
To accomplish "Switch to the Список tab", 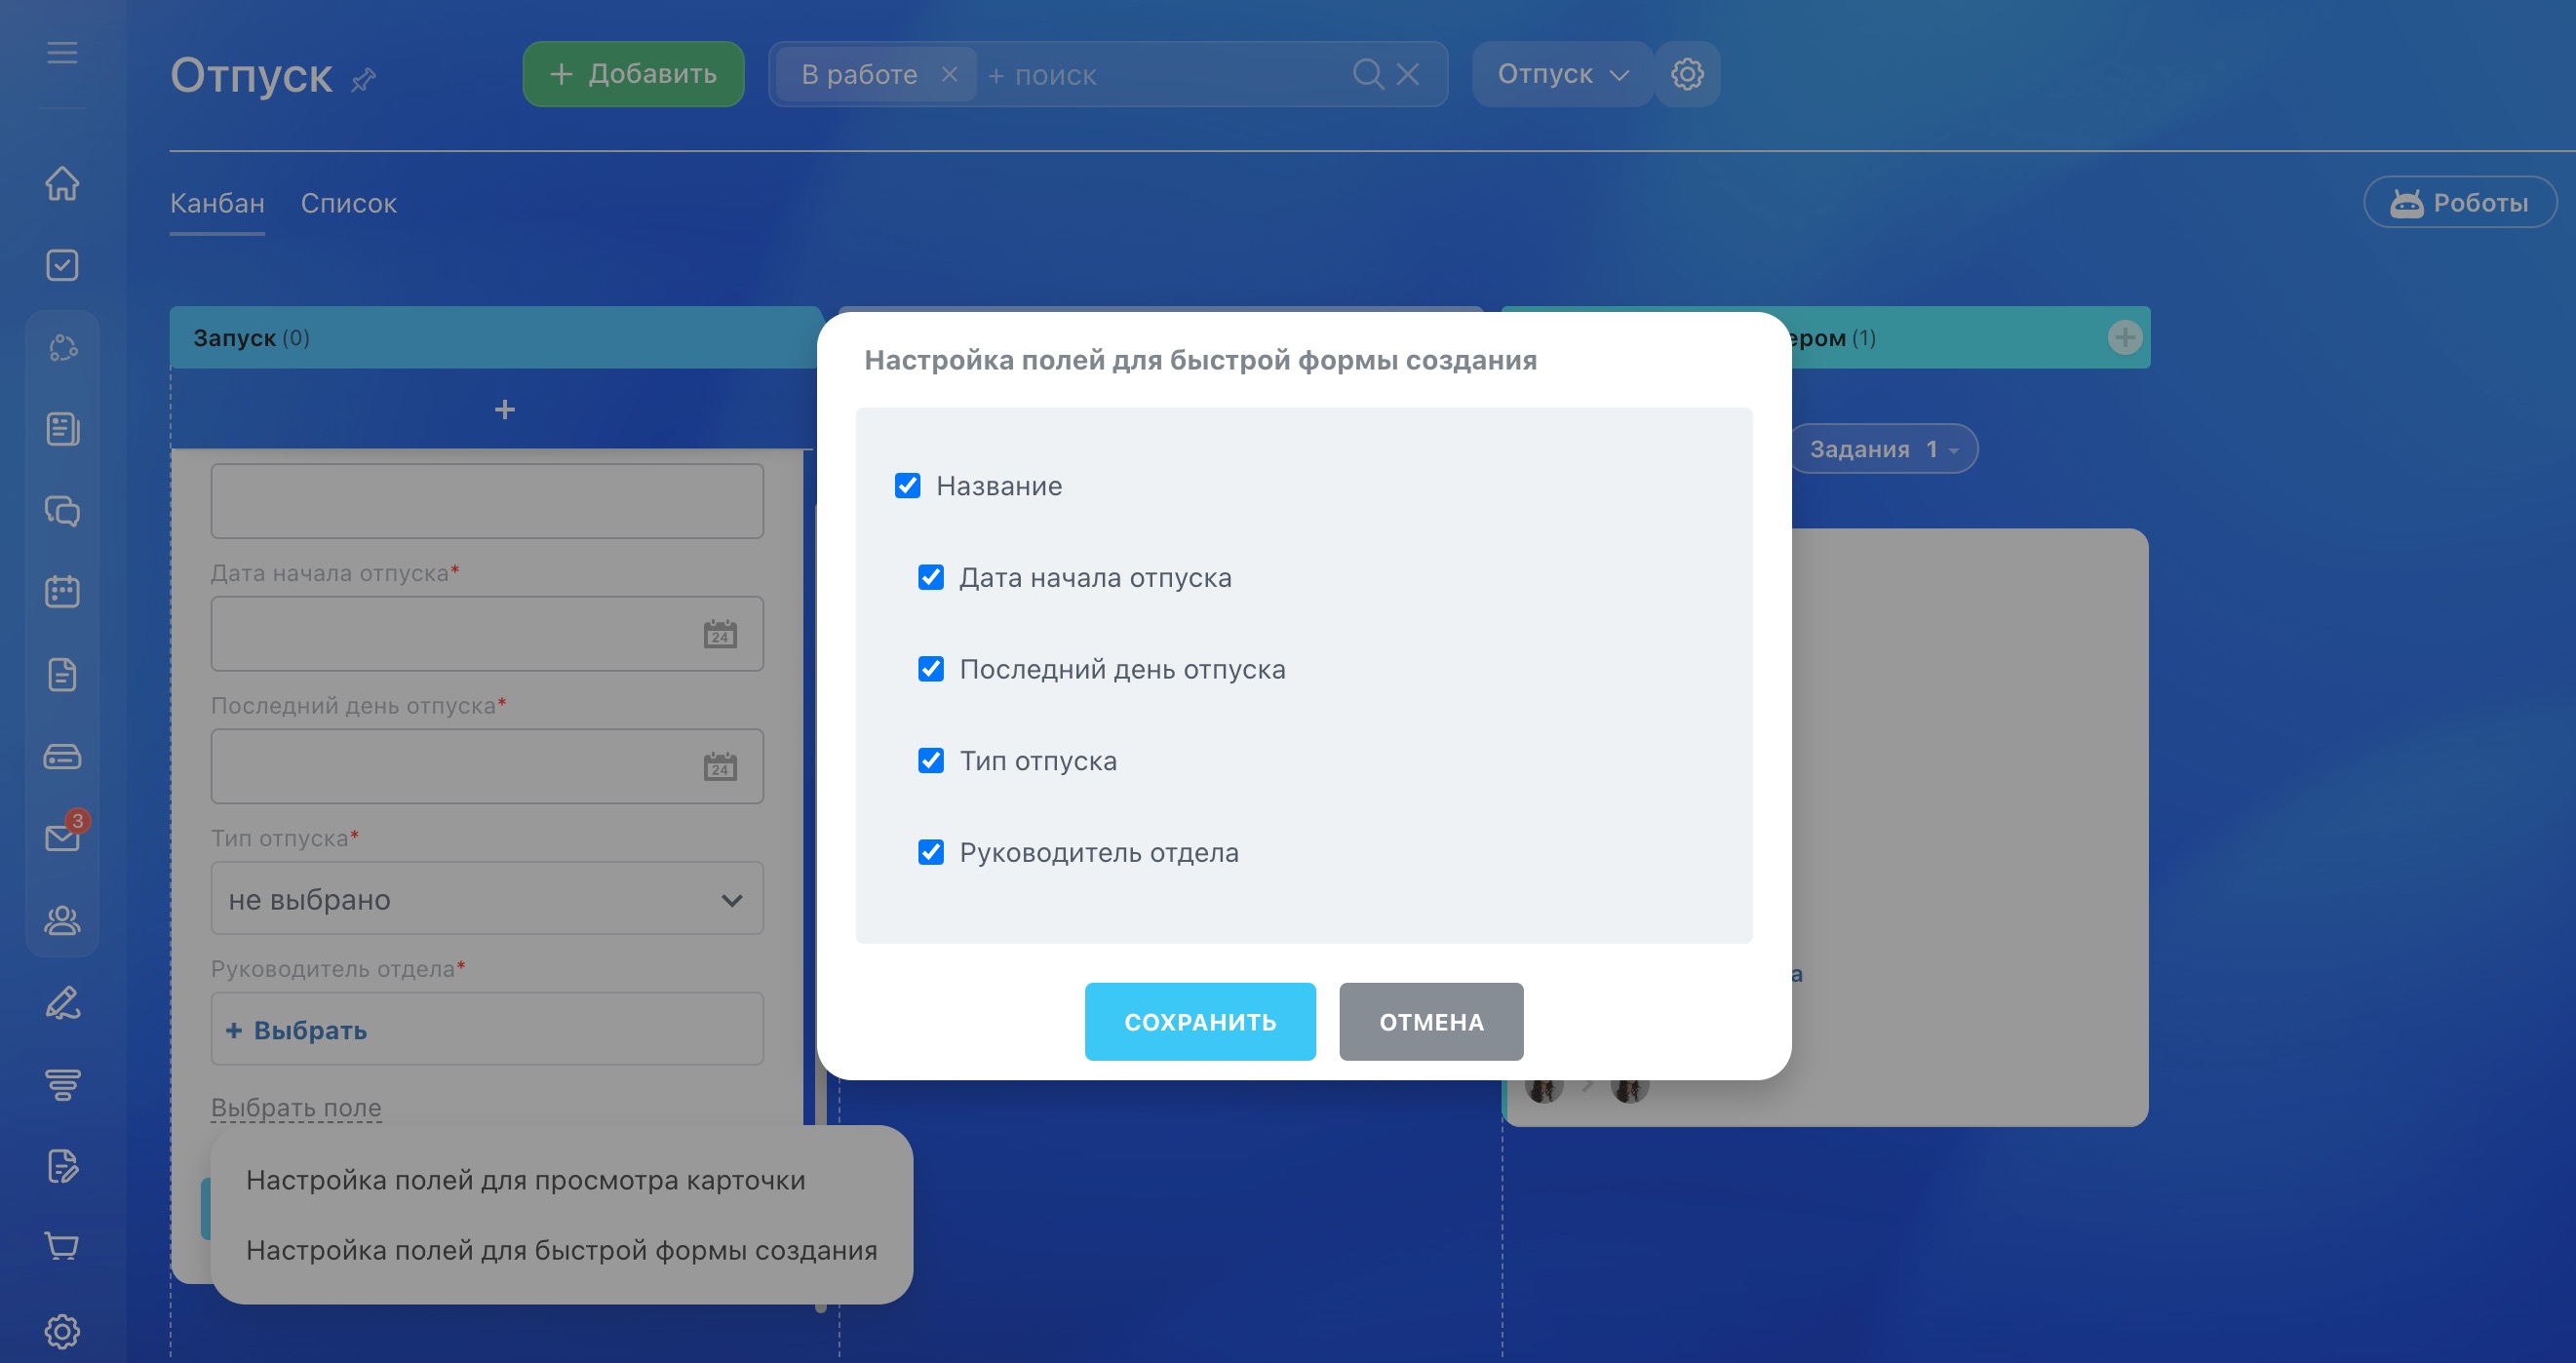I will tap(348, 203).
